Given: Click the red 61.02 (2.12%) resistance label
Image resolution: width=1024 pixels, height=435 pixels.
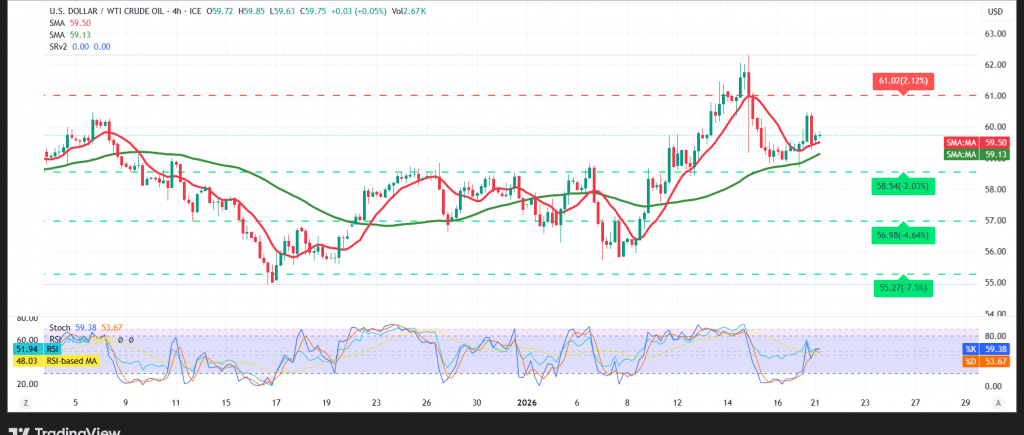Looking at the screenshot, I should coord(903,80).
